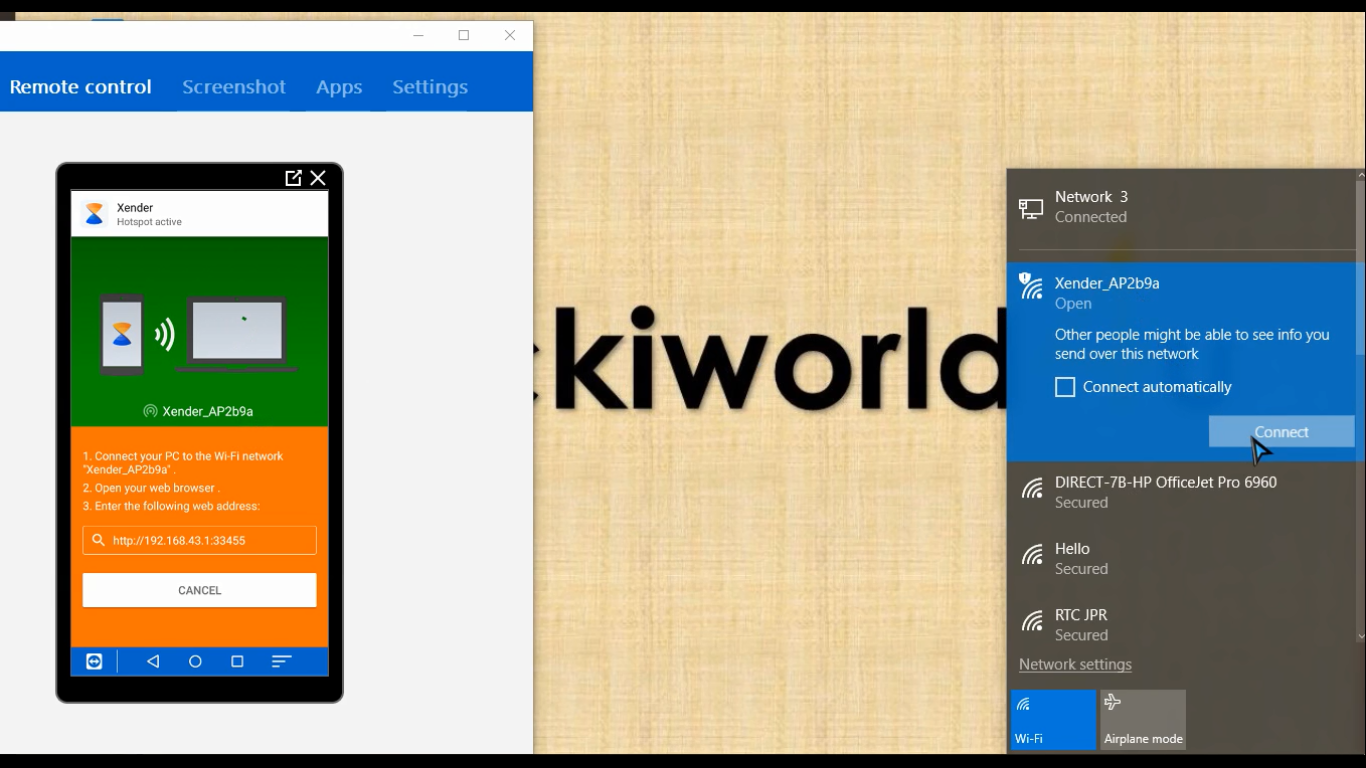Viewport: 1366px width, 768px height.
Task: Pop out the phone screen to a window
Action: [293, 178]
